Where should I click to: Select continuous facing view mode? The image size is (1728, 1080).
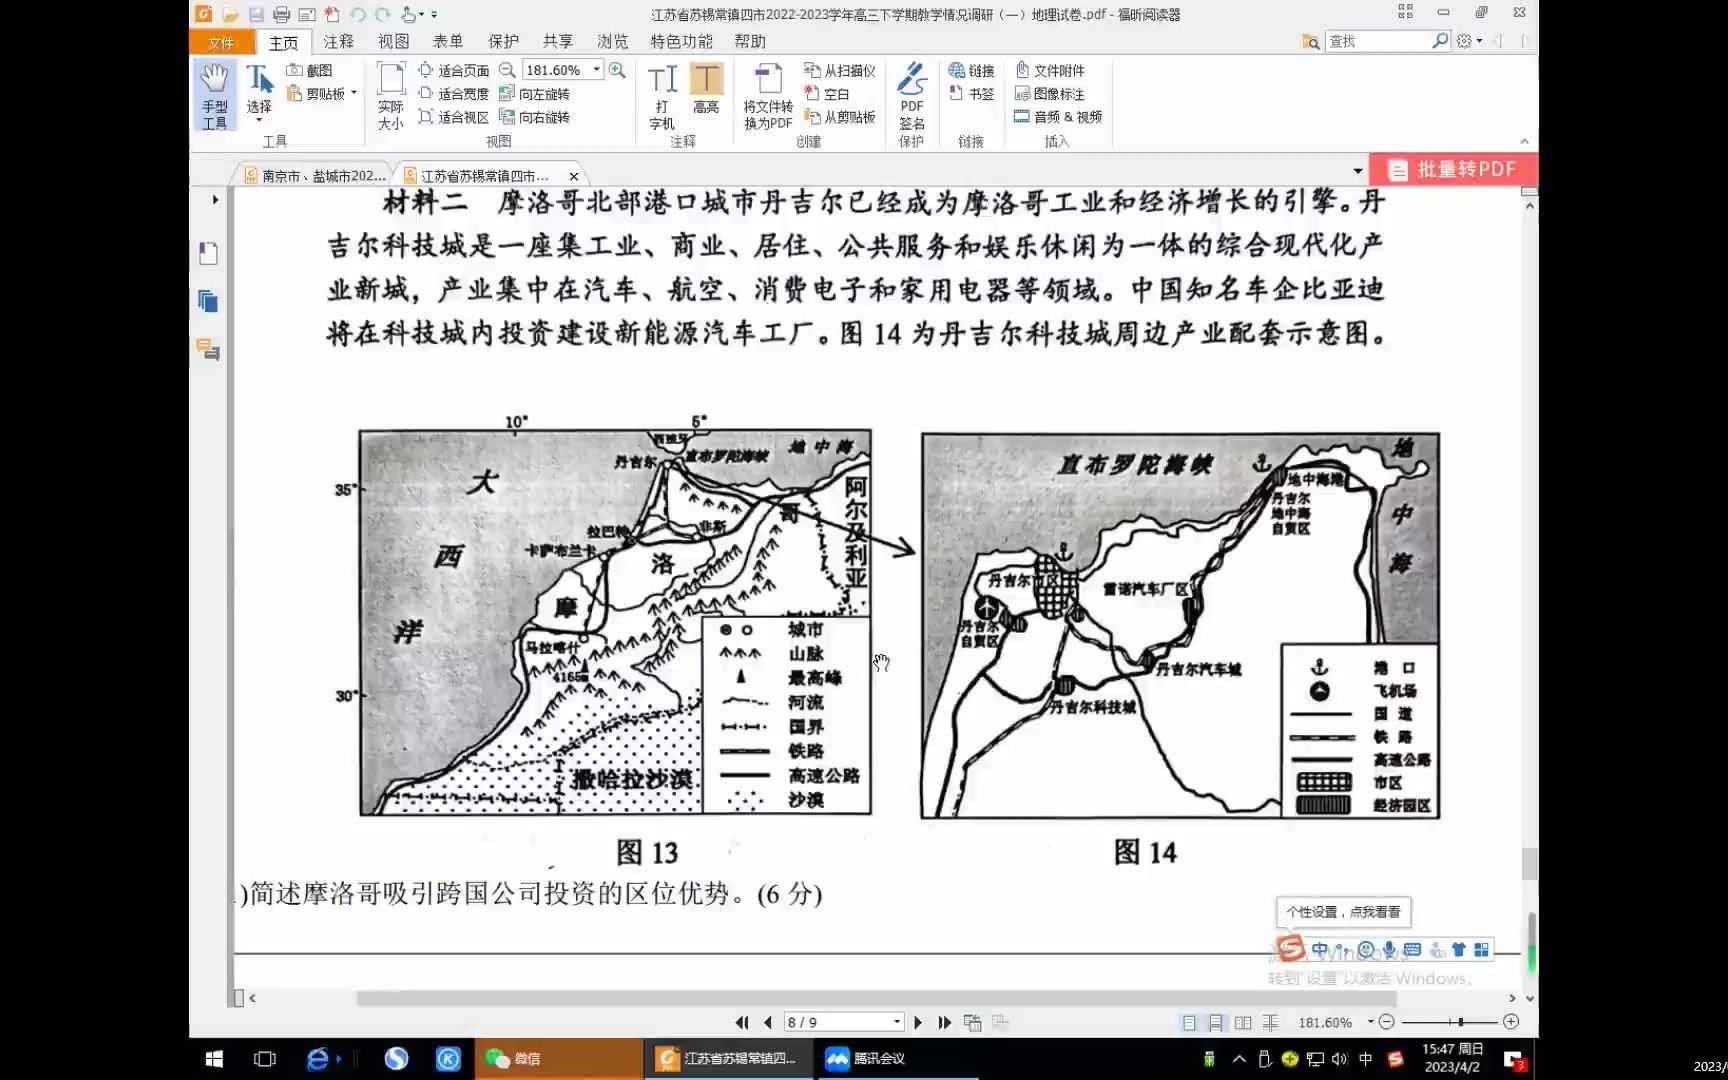coord(1270,1022)
